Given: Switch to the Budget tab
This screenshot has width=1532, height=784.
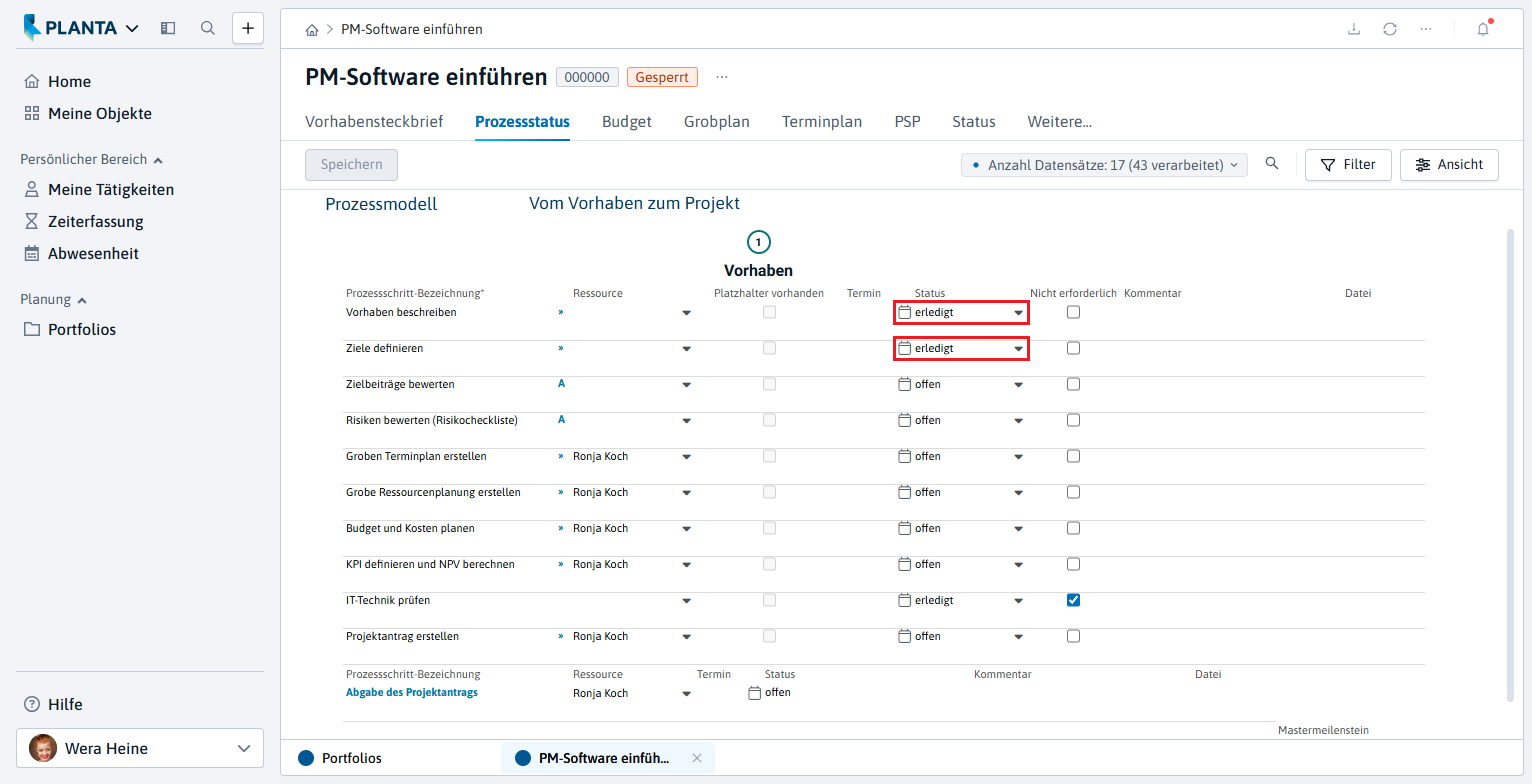Looking at the screenshot, I should pyautogui.click(x=627, y=122).
